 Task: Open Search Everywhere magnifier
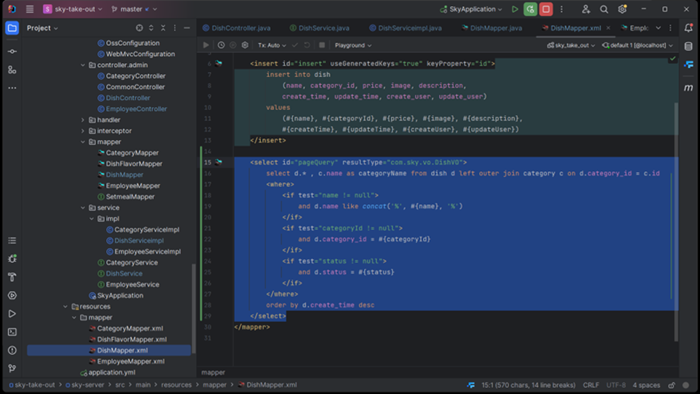(x=604, y=9)
